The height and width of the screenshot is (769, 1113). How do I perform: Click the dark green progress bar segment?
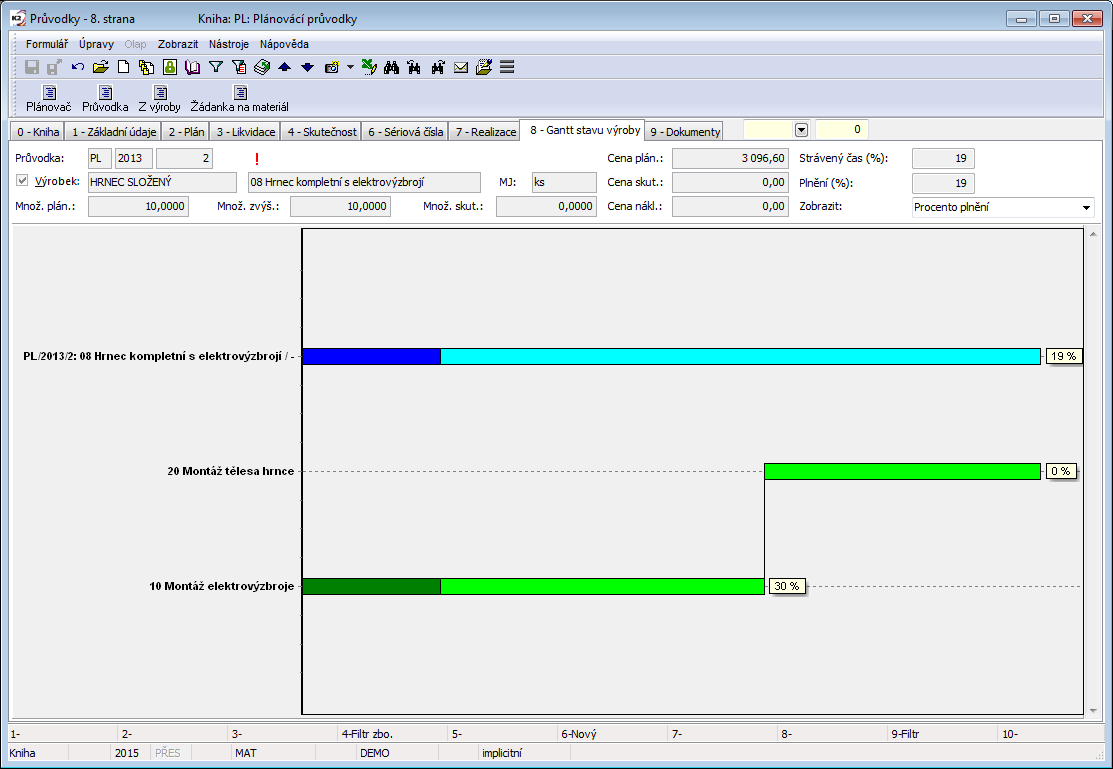(x=371, y=586)
